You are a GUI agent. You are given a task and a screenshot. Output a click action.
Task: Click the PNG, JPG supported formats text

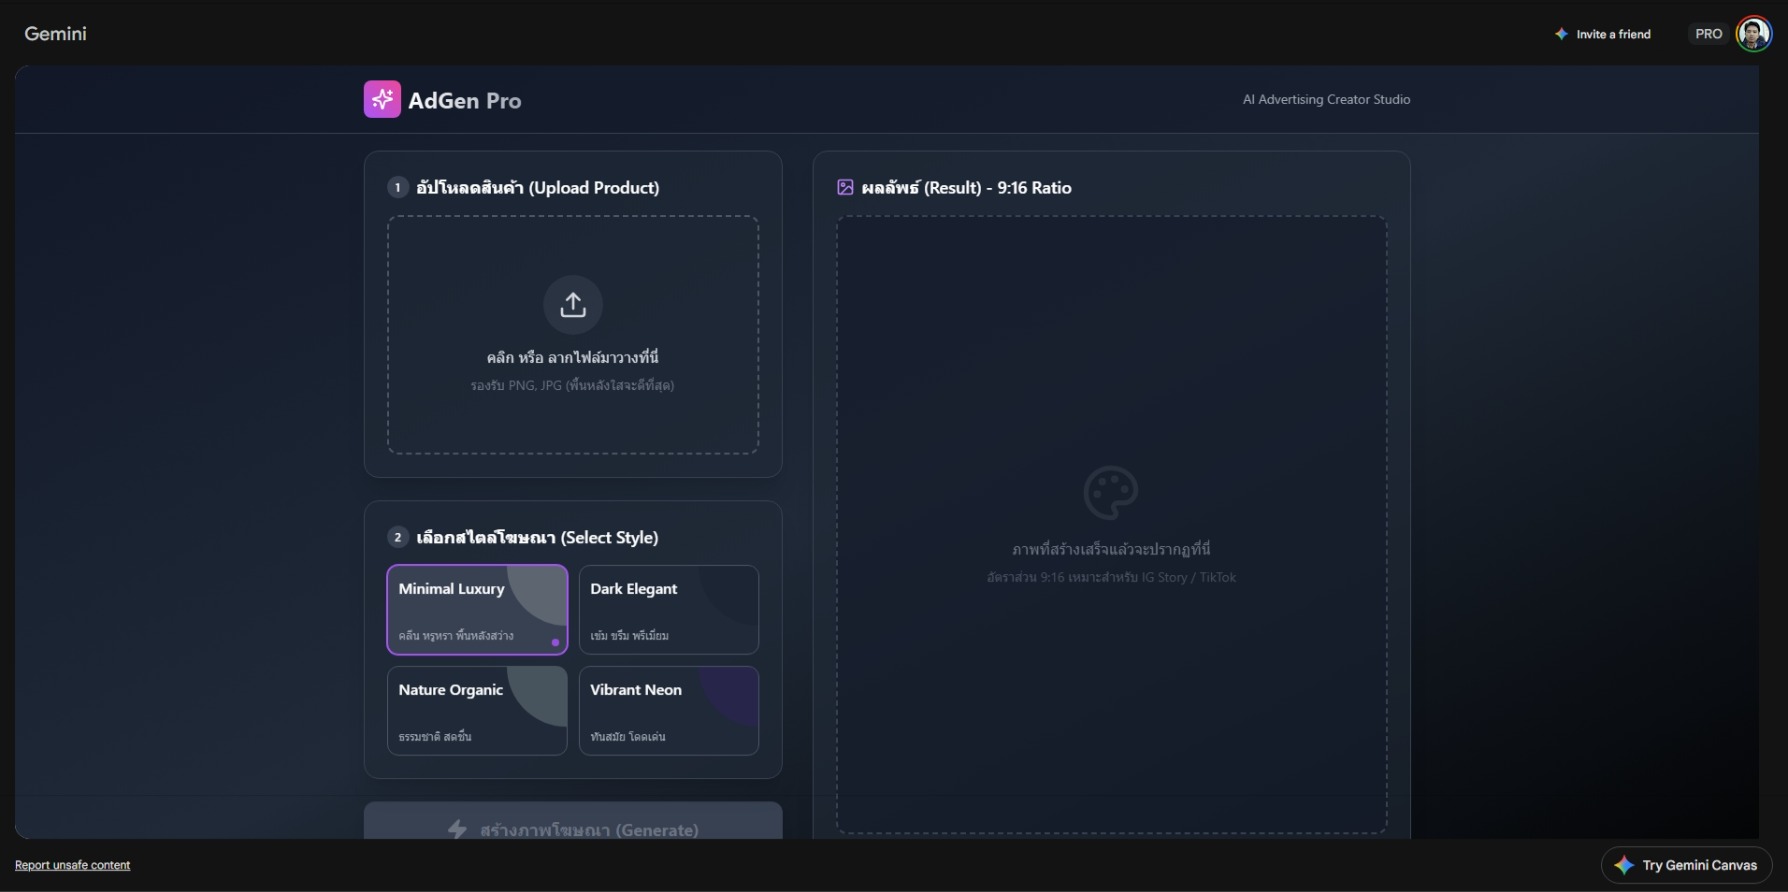[572, 385]
